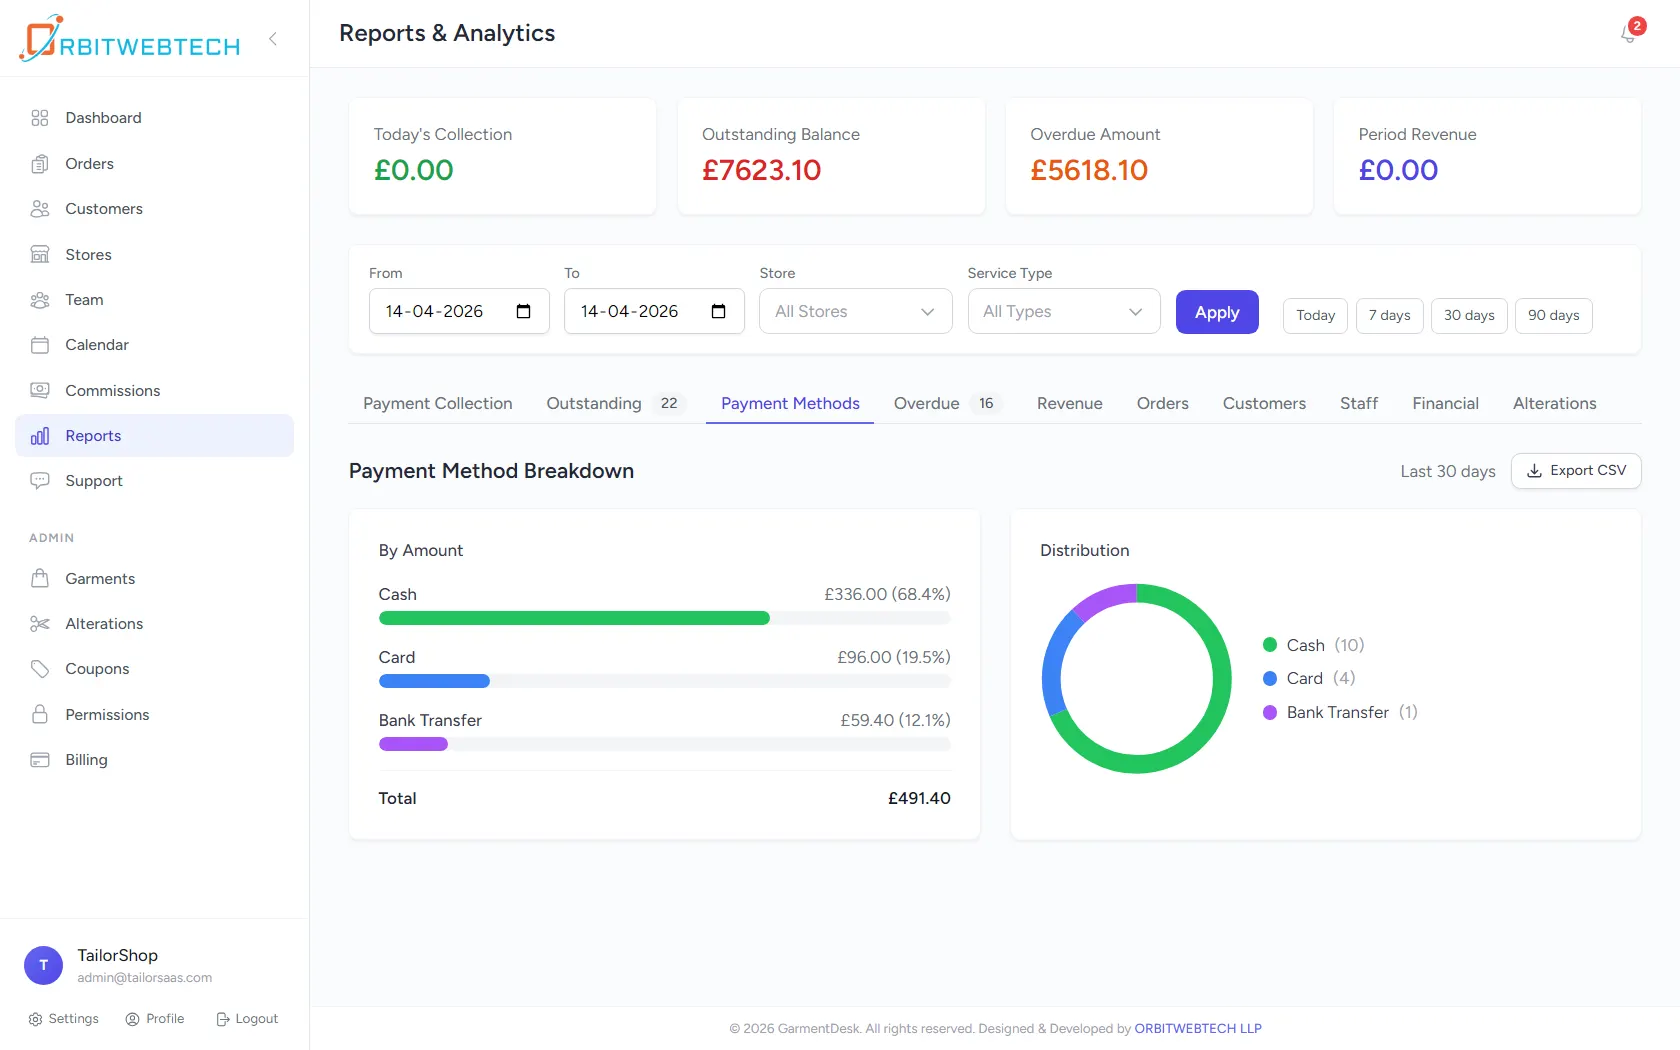Click the From date input field

coord(459,312)
